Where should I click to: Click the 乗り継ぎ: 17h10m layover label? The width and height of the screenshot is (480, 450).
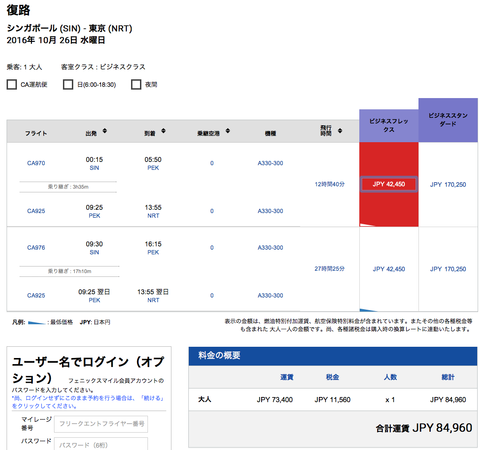coord(69,271)
